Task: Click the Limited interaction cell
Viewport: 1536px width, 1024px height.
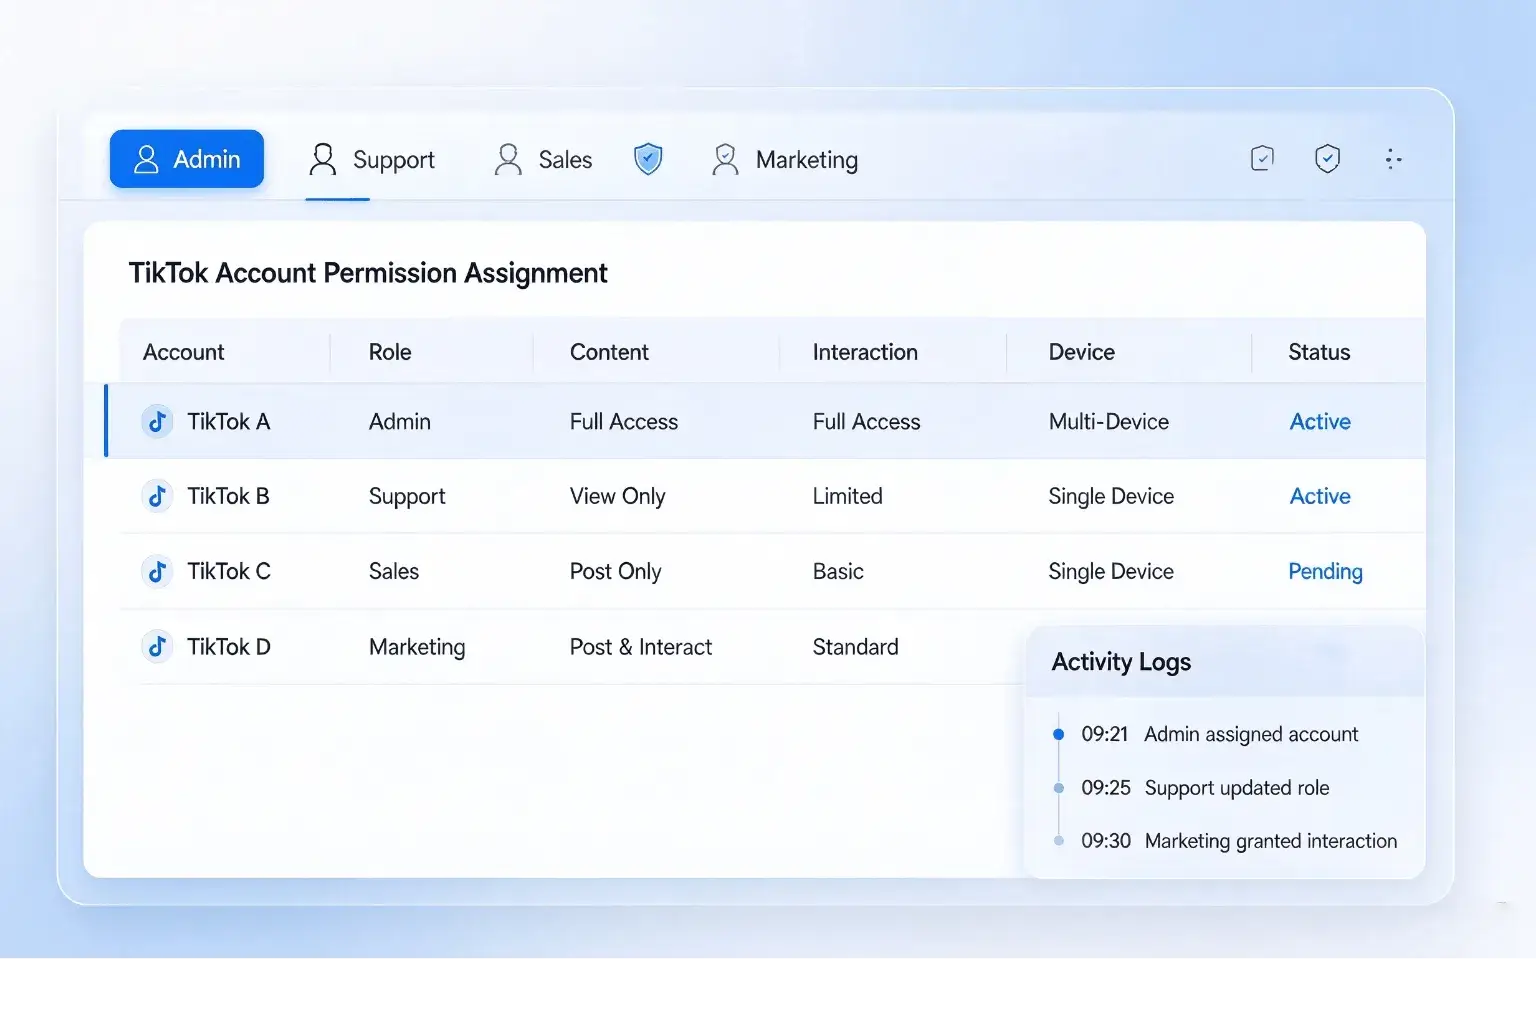Action: (847, 497)
